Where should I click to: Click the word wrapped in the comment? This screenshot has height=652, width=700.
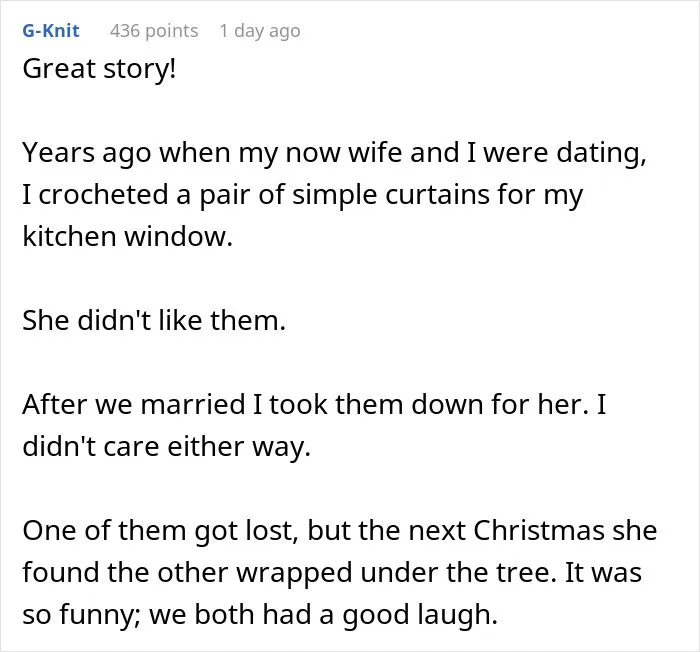294,572
